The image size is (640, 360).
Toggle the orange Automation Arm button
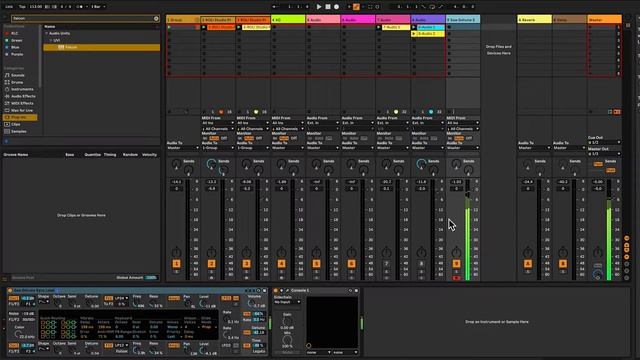(x=356, y=7)
